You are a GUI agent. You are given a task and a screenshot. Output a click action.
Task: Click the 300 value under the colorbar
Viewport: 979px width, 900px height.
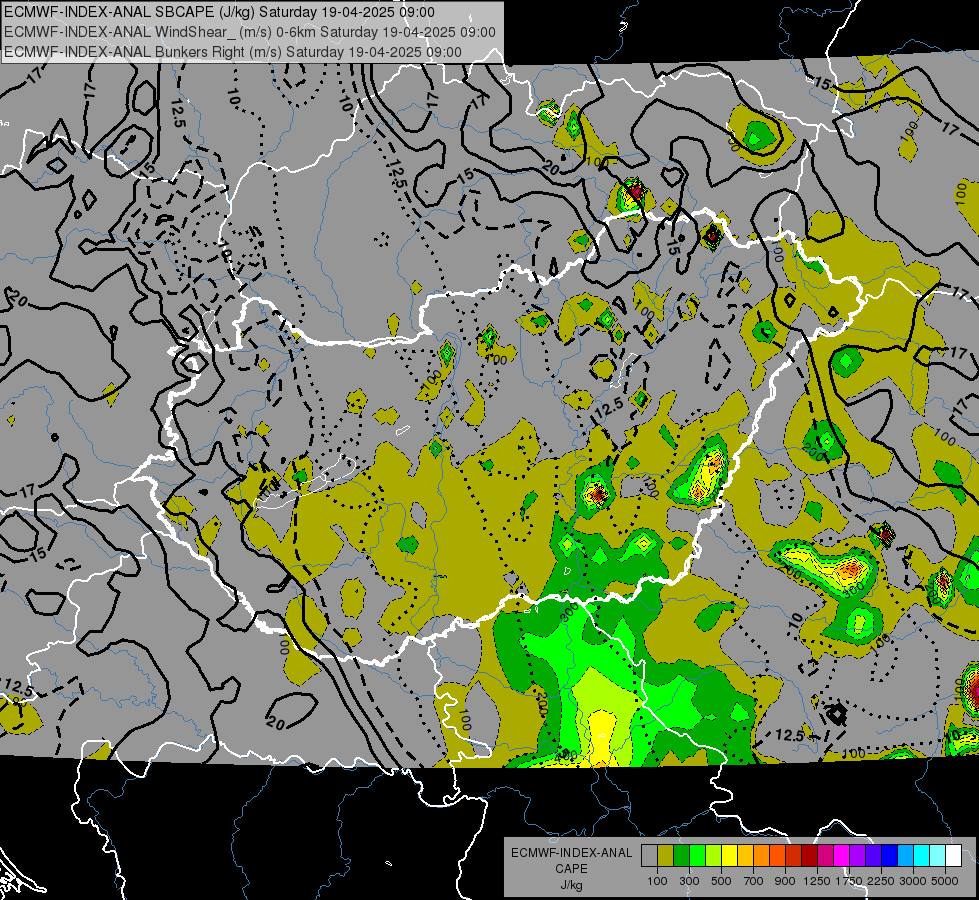(x=689, y=881)
